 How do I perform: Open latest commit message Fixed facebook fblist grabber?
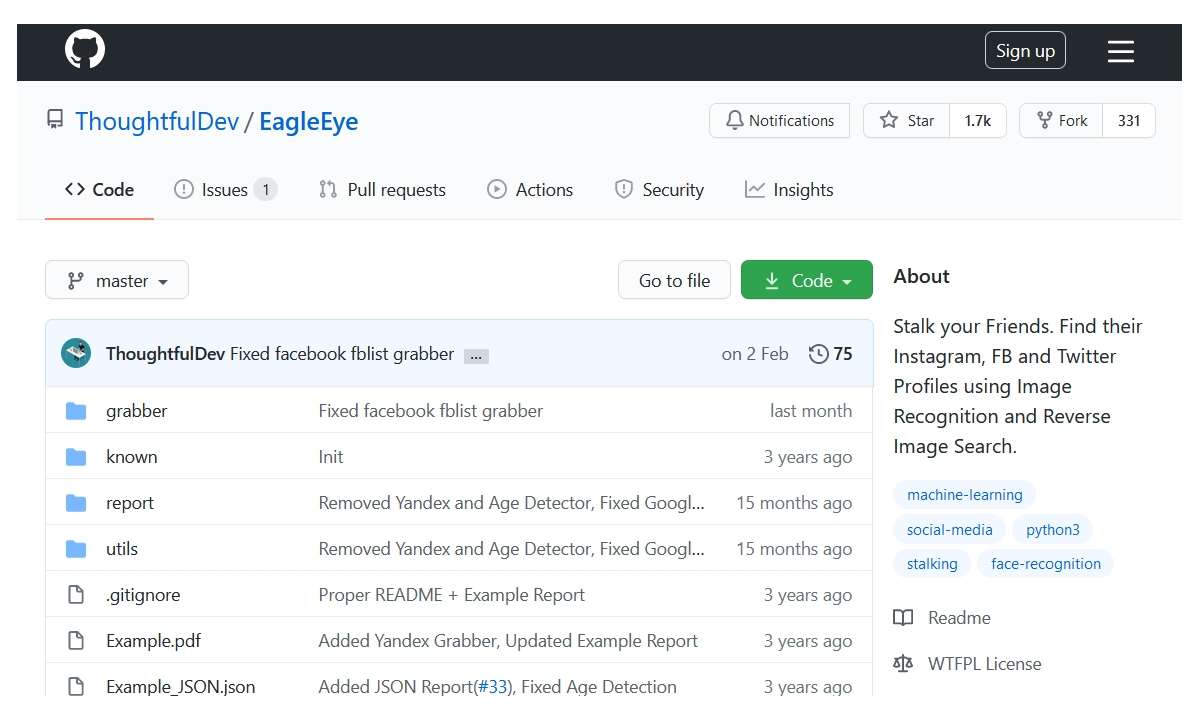click(x=342, y=354)
